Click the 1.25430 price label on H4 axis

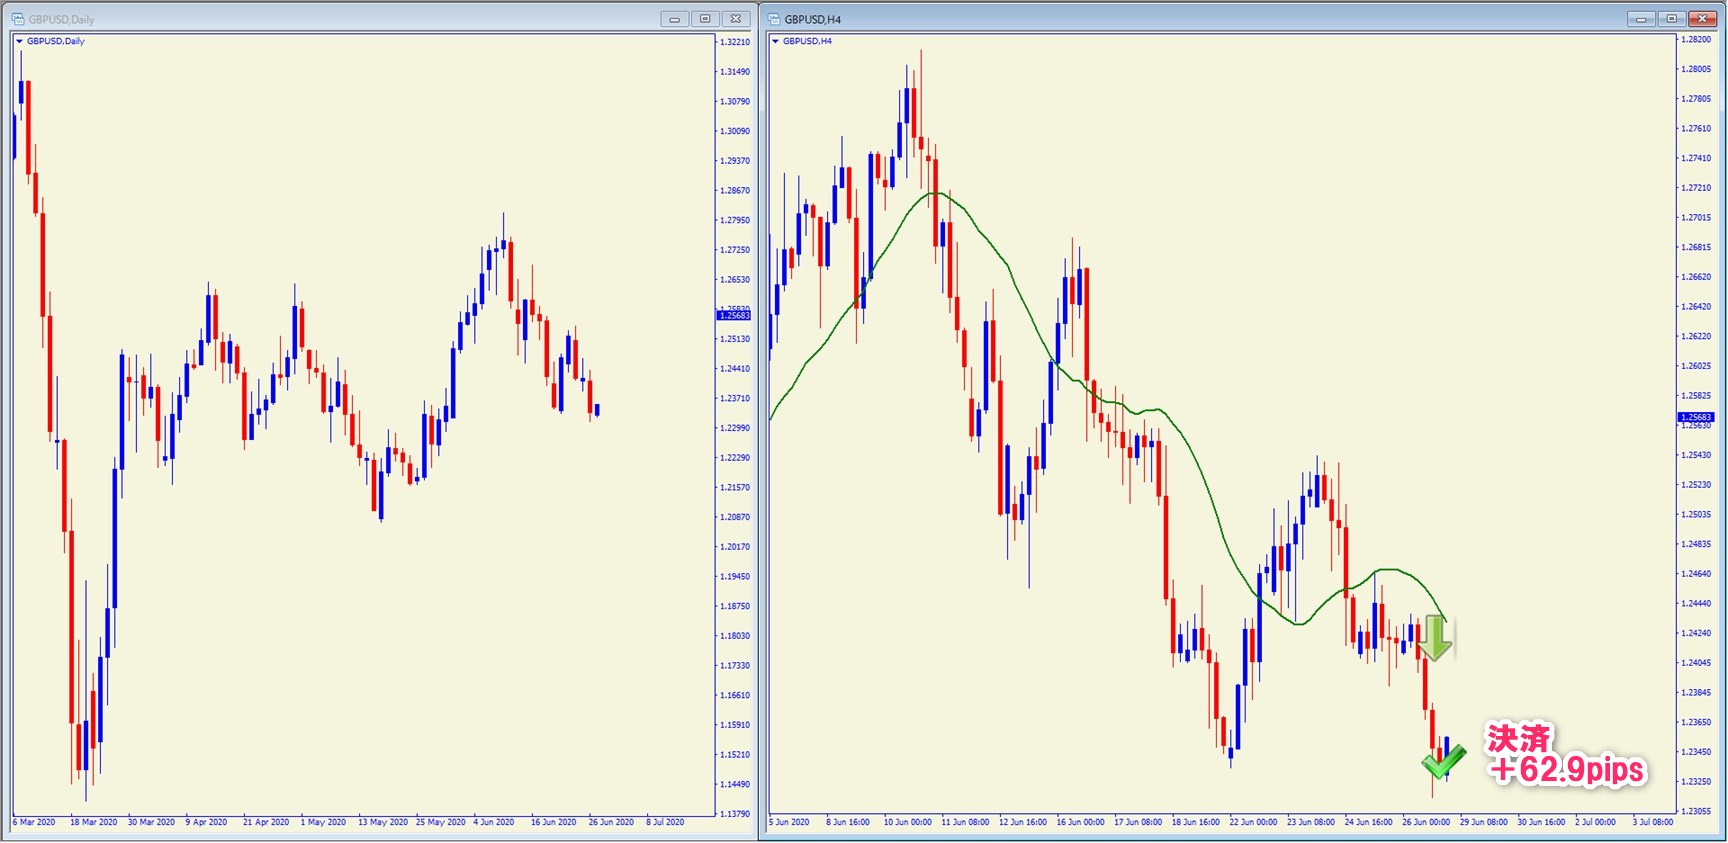pos(1696,455)
